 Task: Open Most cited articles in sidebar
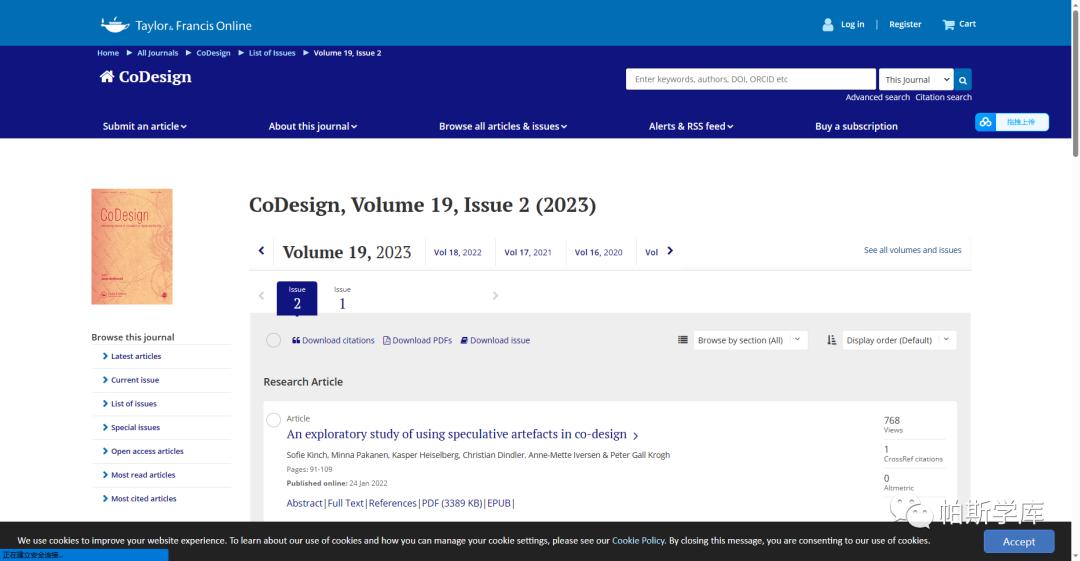tap(143, 498)
